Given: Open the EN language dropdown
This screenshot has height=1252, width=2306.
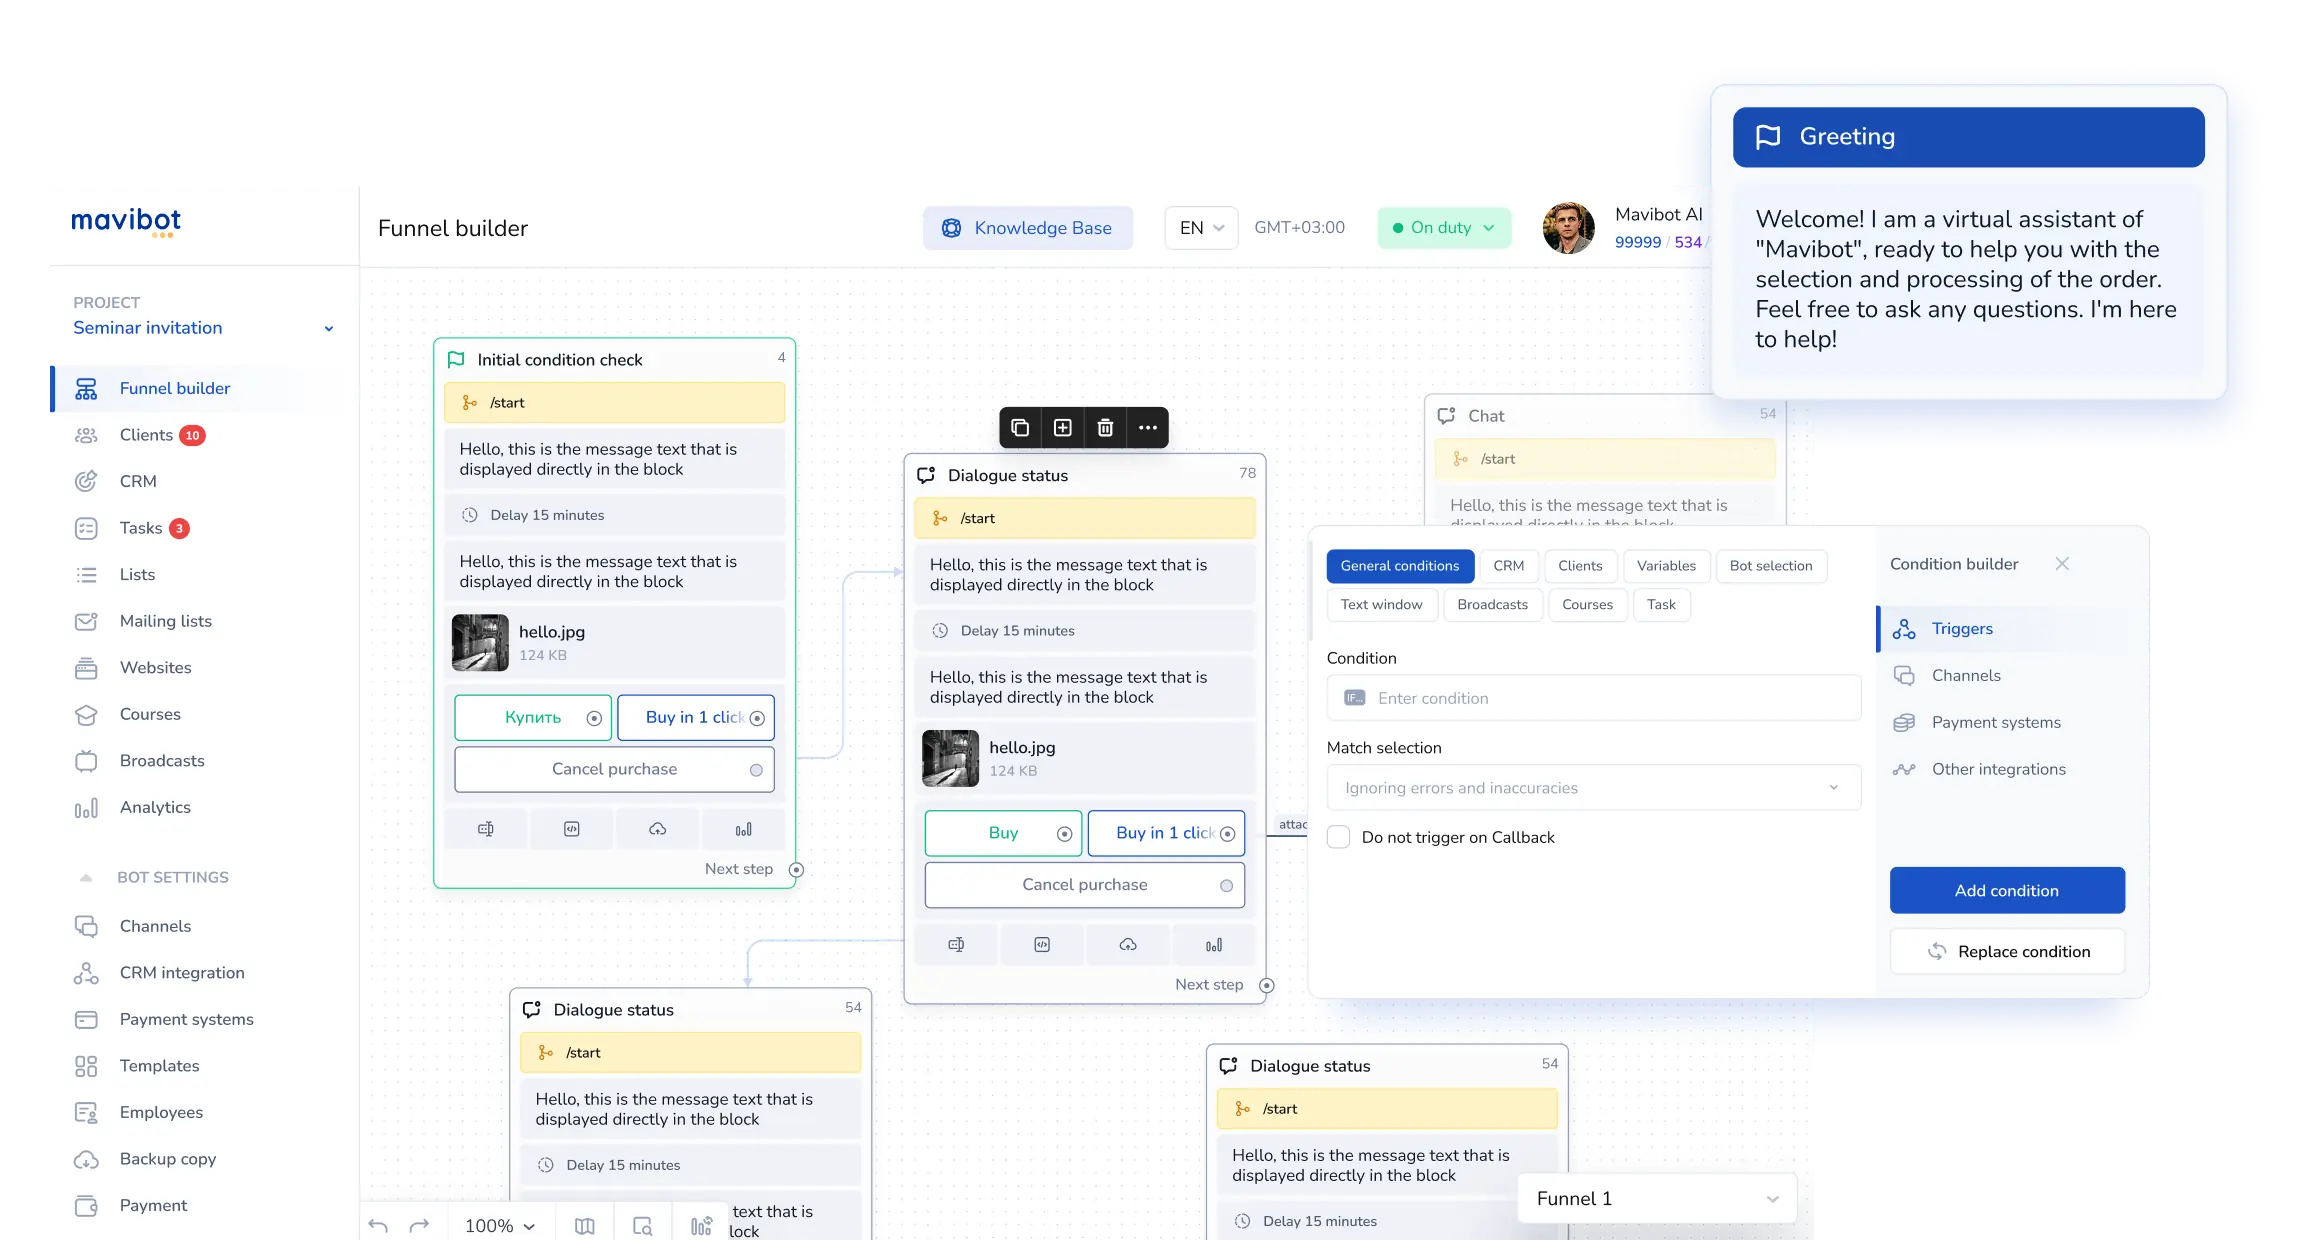Looking at the screenshot, I should (x=1201, y=228).
